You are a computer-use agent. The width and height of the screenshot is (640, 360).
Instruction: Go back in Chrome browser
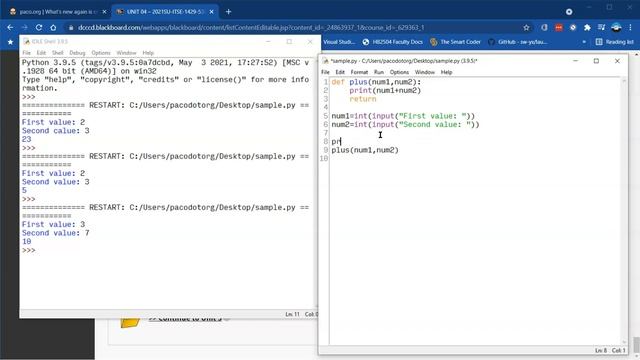[10, 27]
